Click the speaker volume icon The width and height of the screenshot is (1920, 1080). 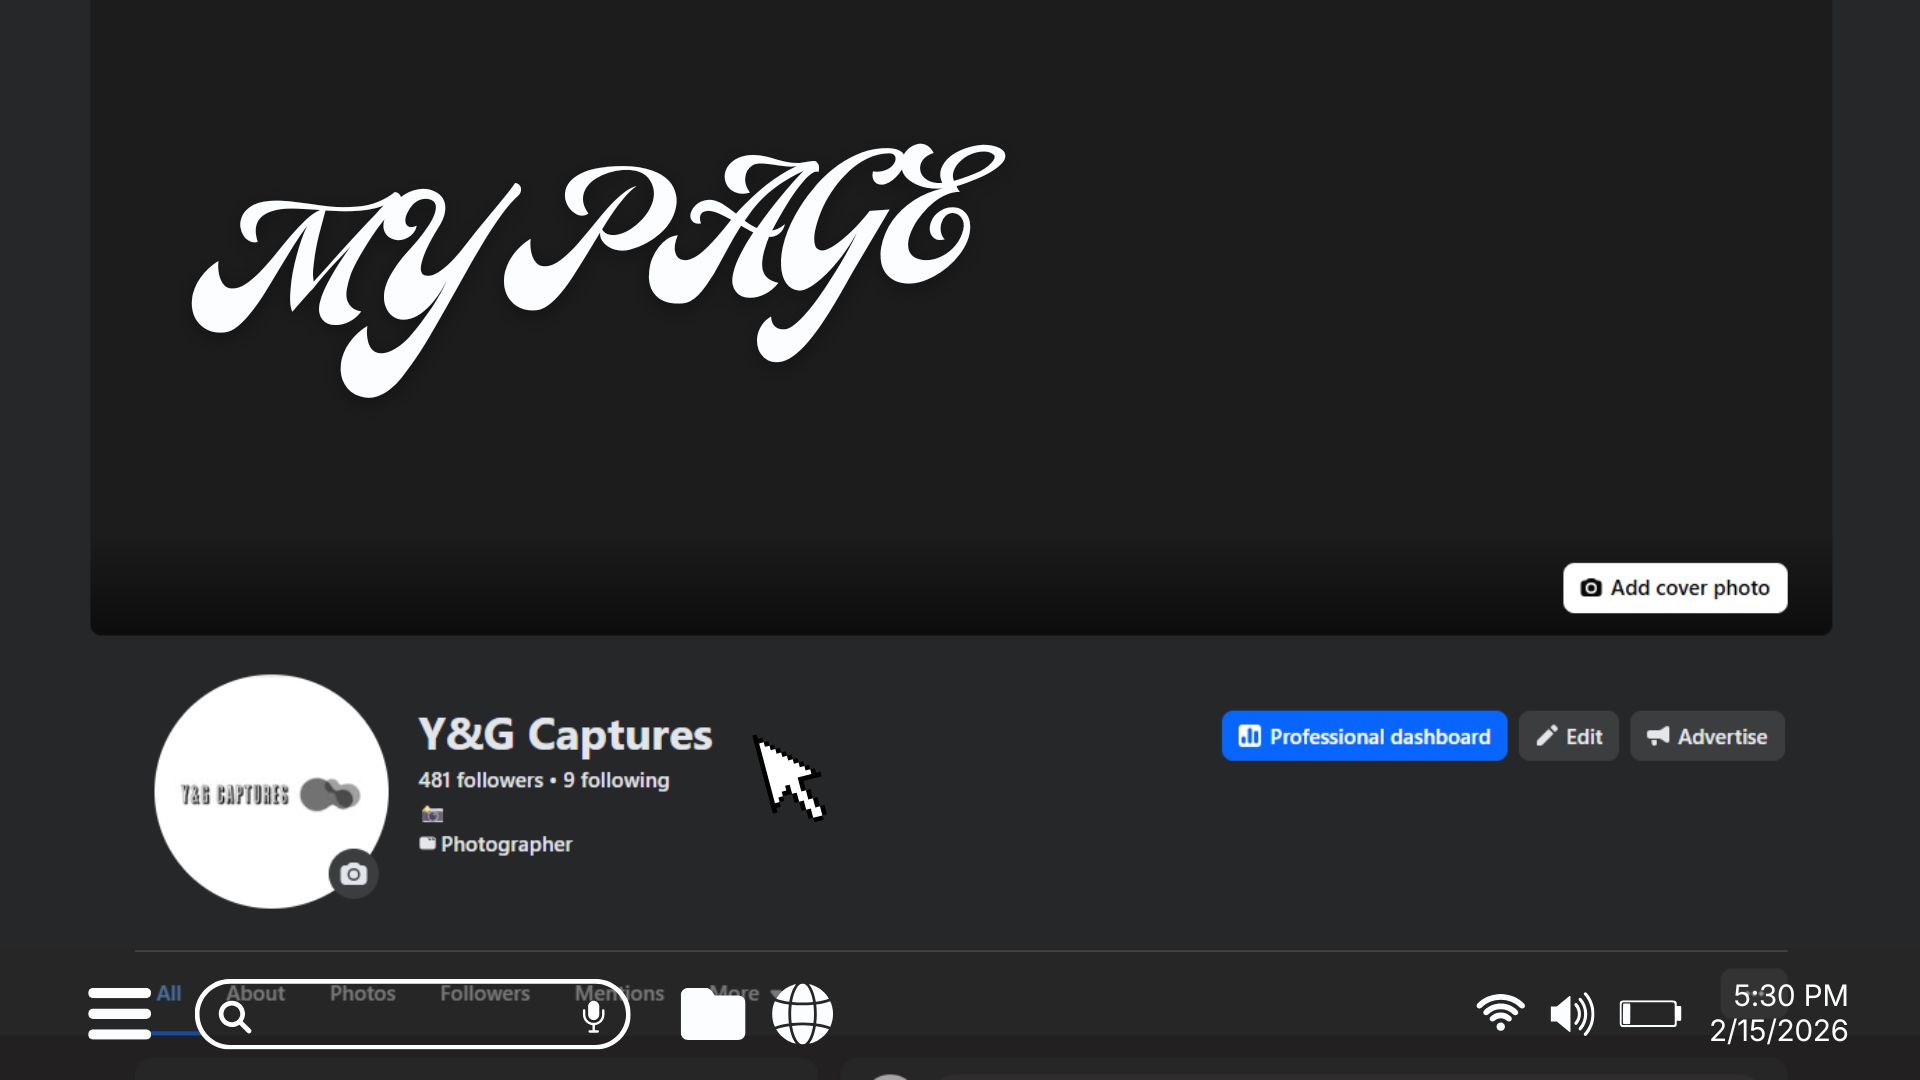(1572, 1014)
